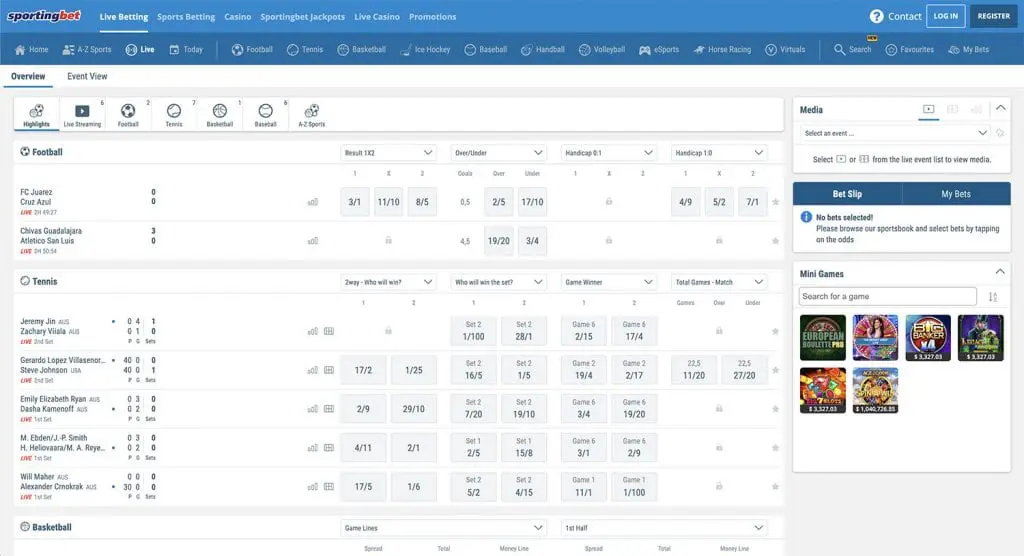The image size is (1024, 556).
Task: Open the Big Banker mini game
Action: tap(928, 338)
